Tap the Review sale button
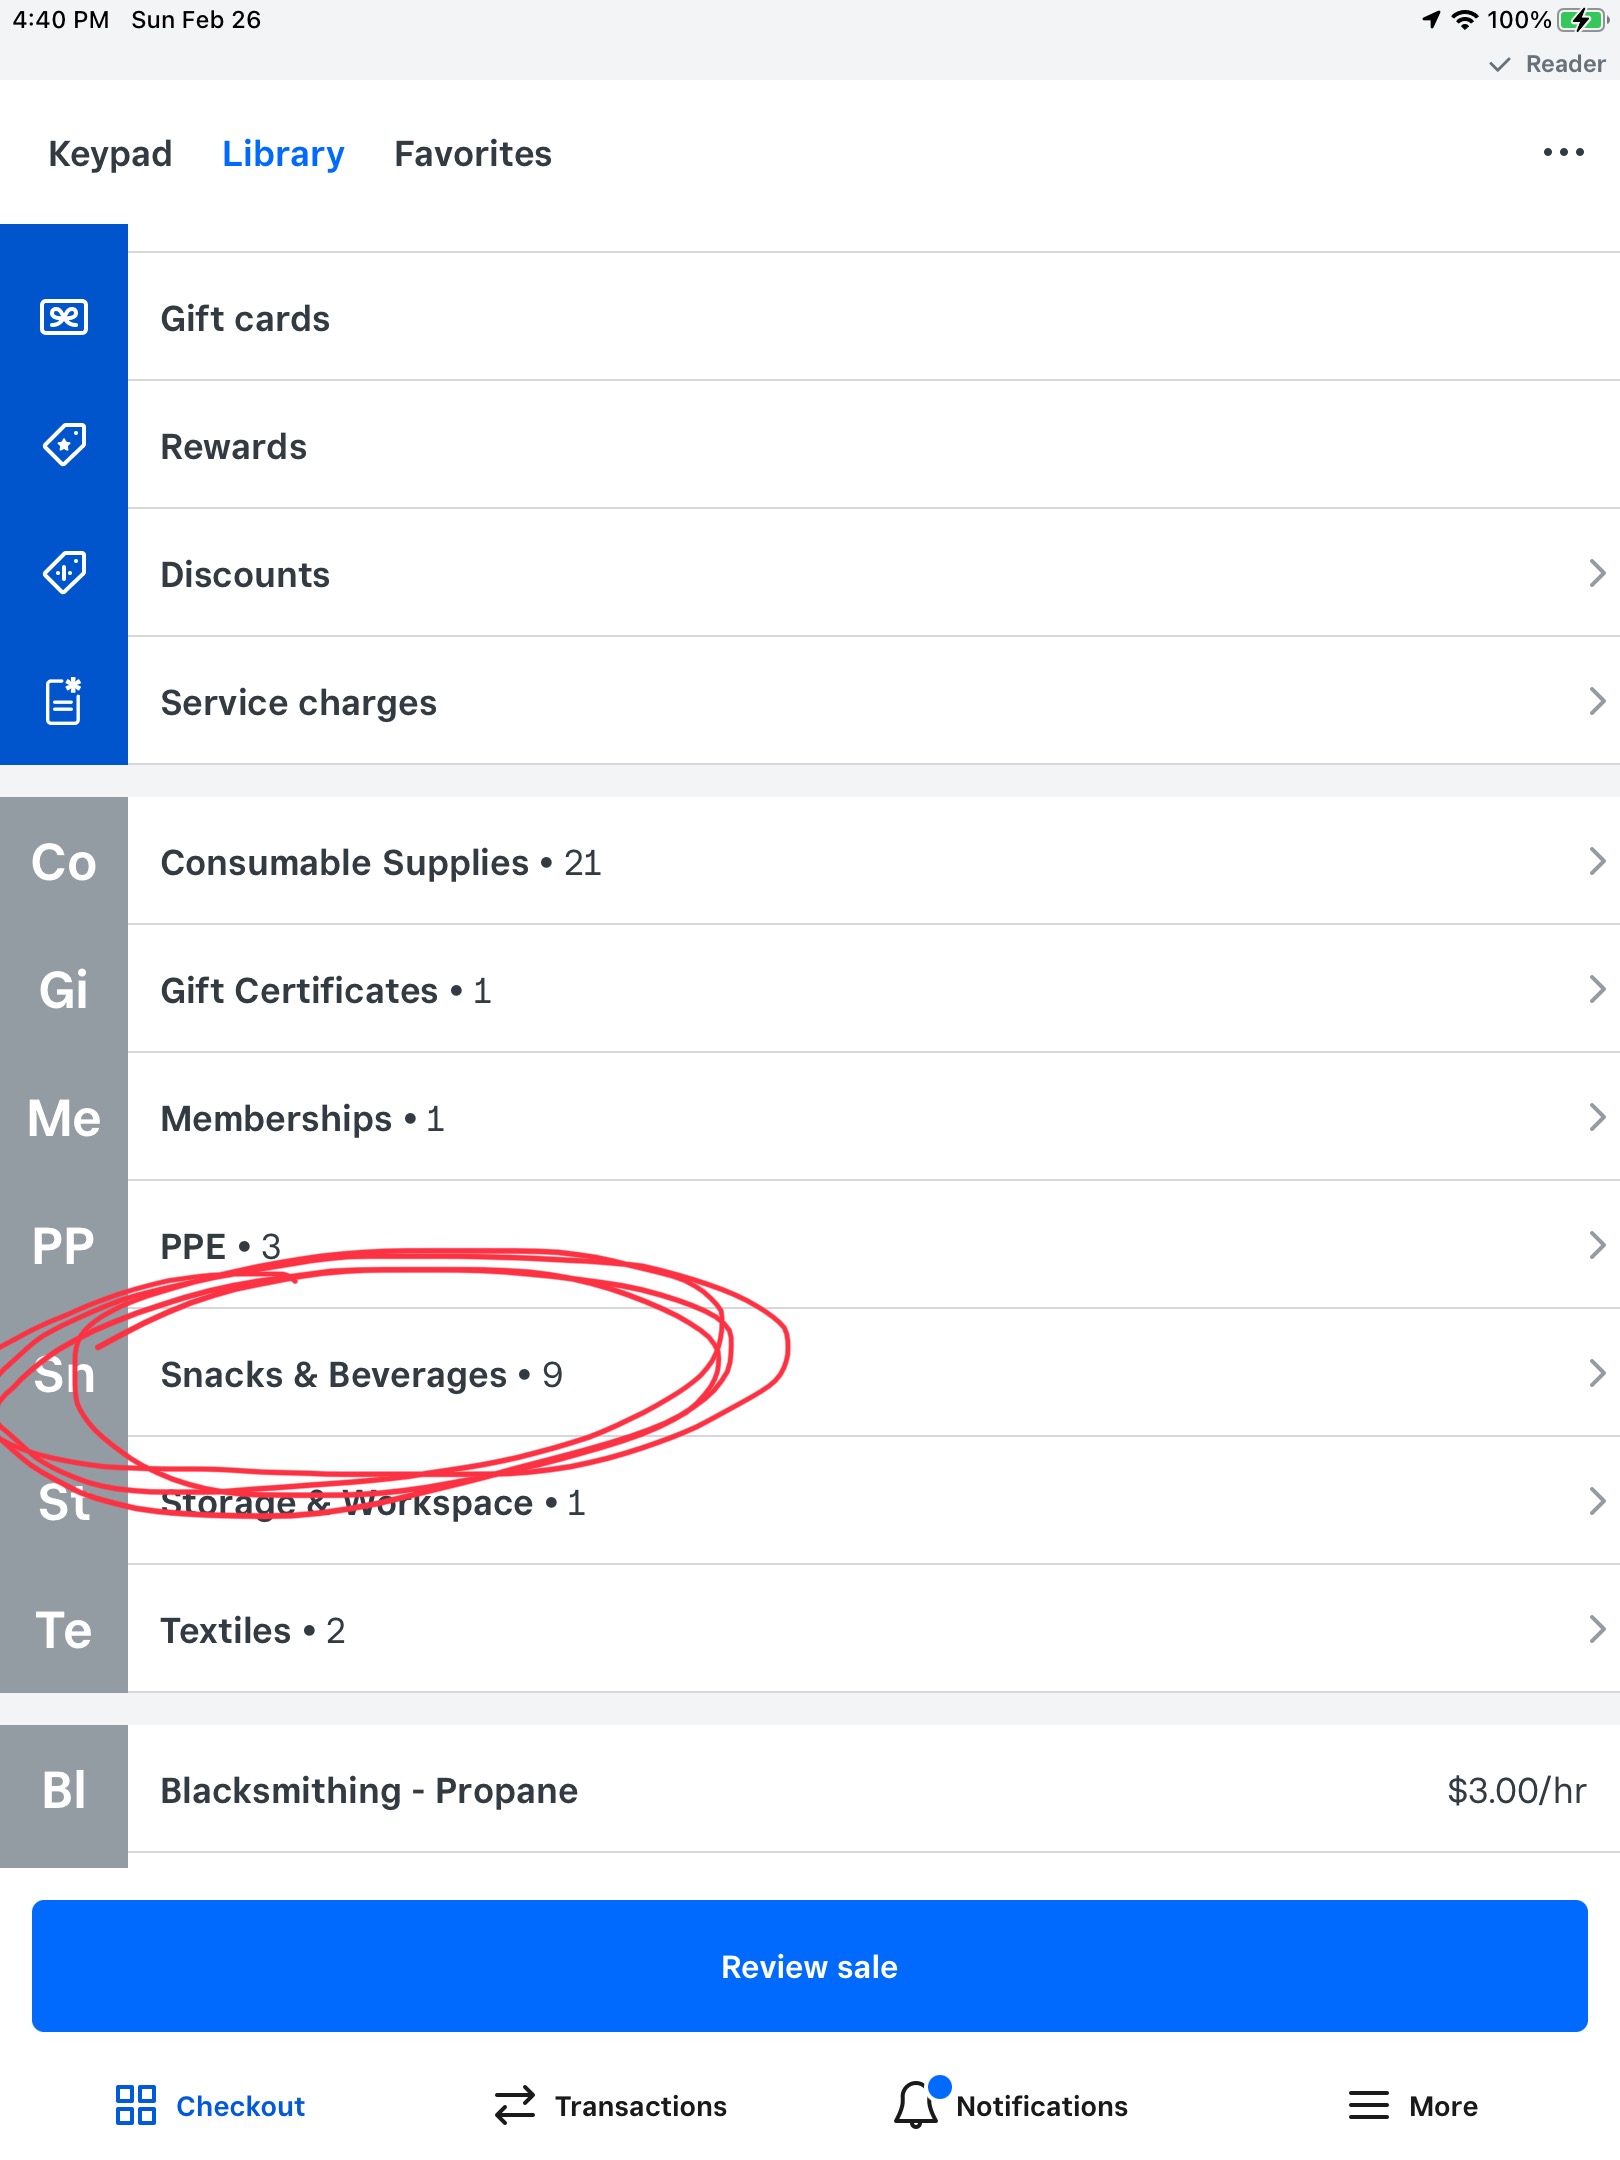This screenshot has height=2160, width=1620. [810, 1966]
